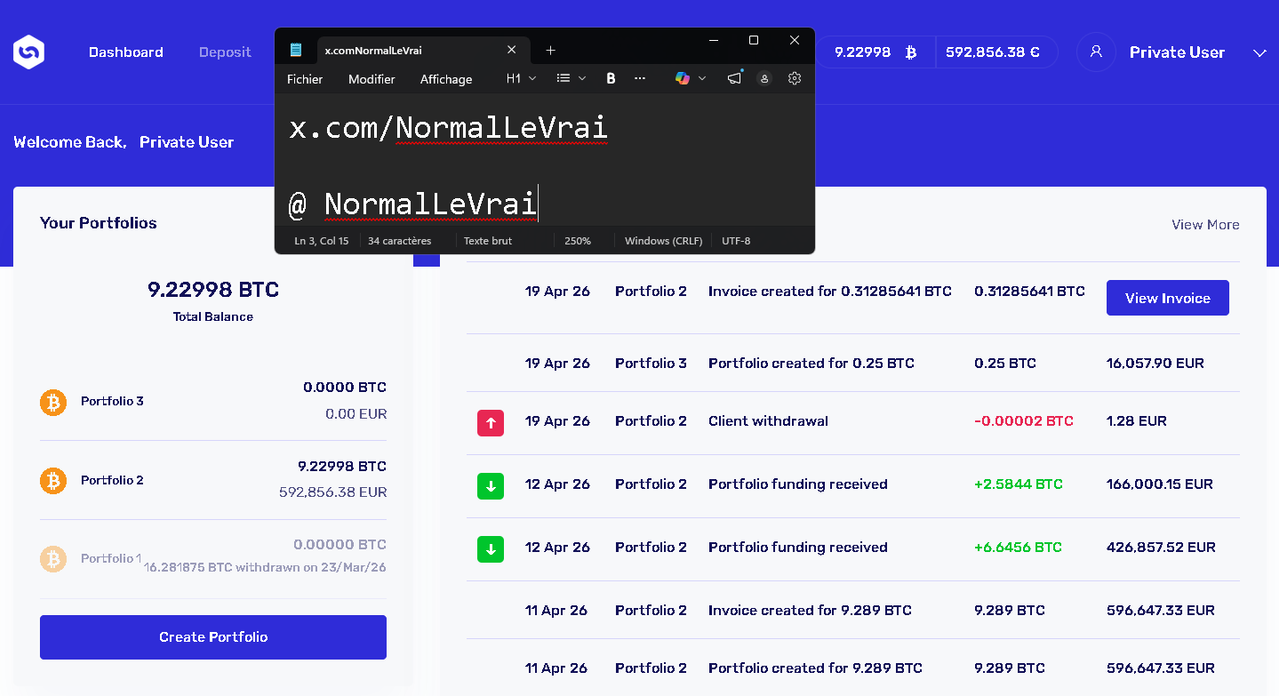The height and width of the screenshot is (696, 1279).
Task: Click the green arrow for +6.6456 BTC
Action: tap(490, 549)
